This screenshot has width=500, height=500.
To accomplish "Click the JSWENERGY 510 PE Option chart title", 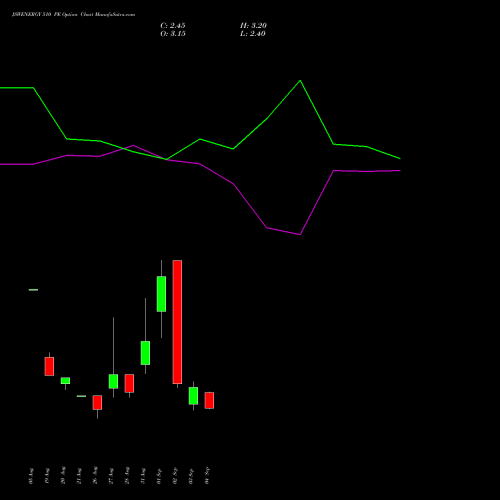I will [73, 15].
